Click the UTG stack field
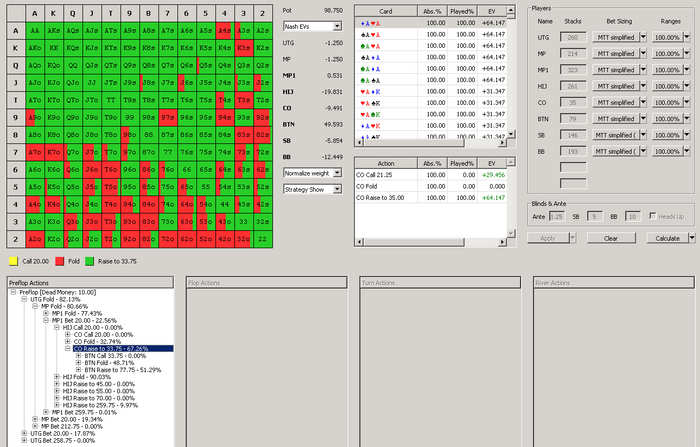This screenshot has height=447, width=700. coord(573,38)
